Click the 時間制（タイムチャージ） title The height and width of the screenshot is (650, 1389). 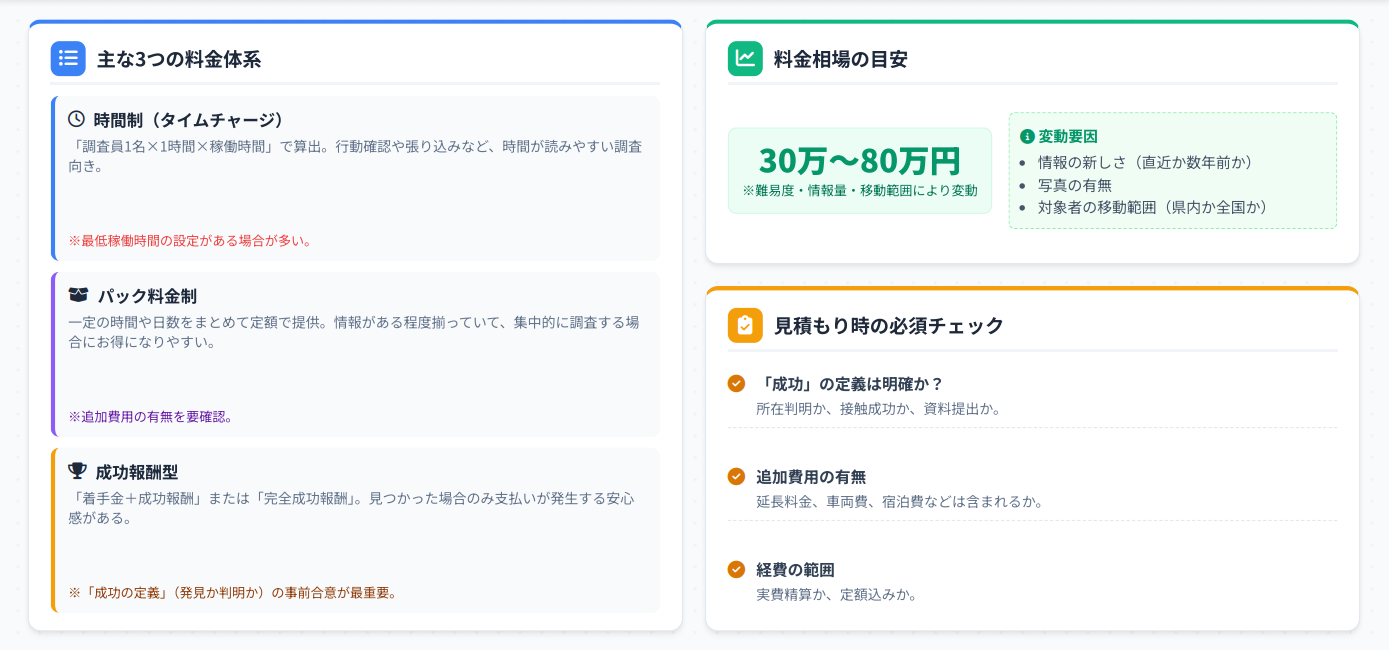pos(190,120)
